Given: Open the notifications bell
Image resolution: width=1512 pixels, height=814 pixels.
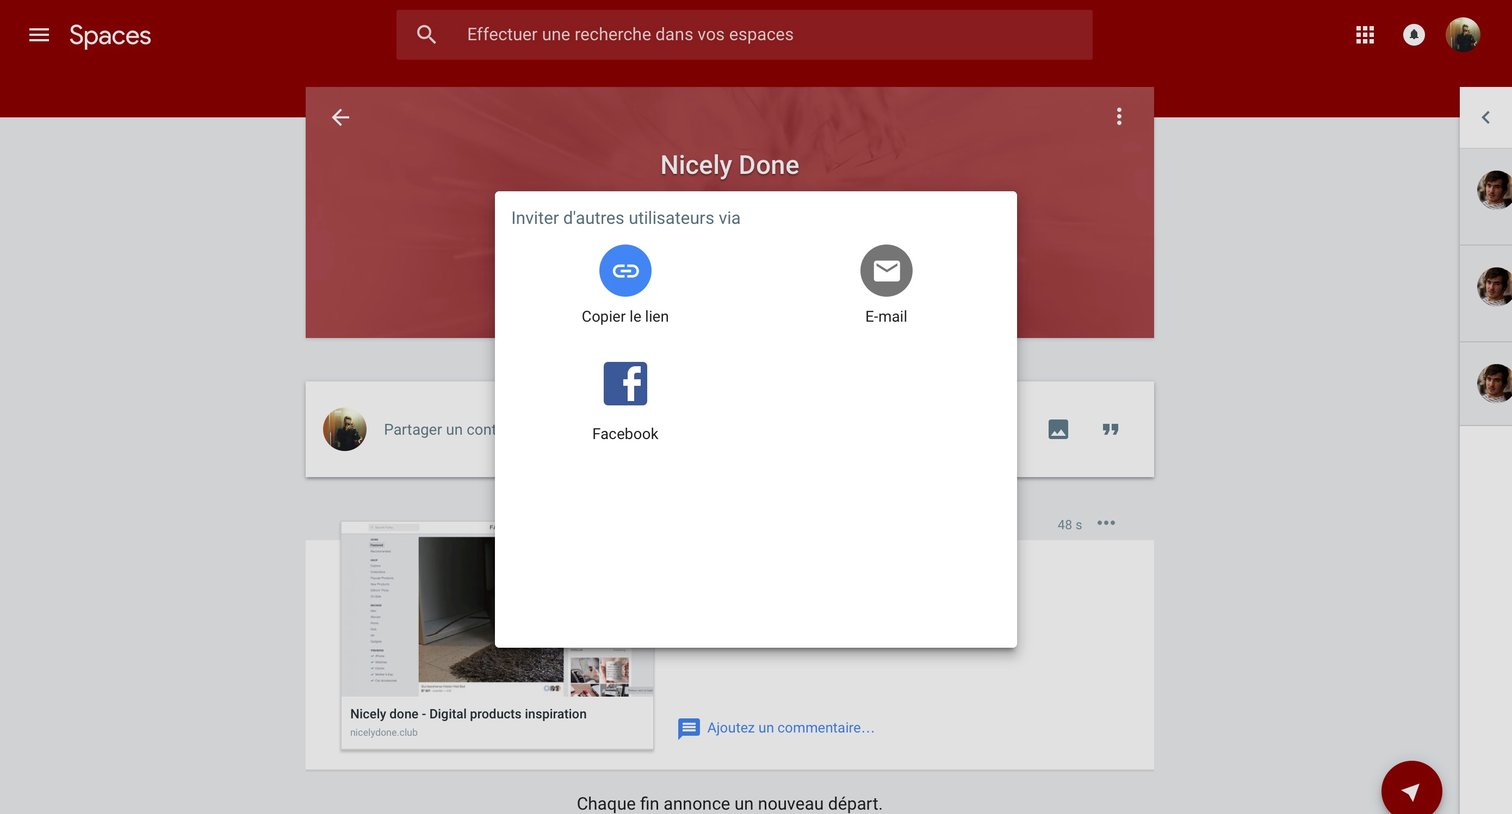Looking at the screenshot, I should click(x=1414, y=35).
